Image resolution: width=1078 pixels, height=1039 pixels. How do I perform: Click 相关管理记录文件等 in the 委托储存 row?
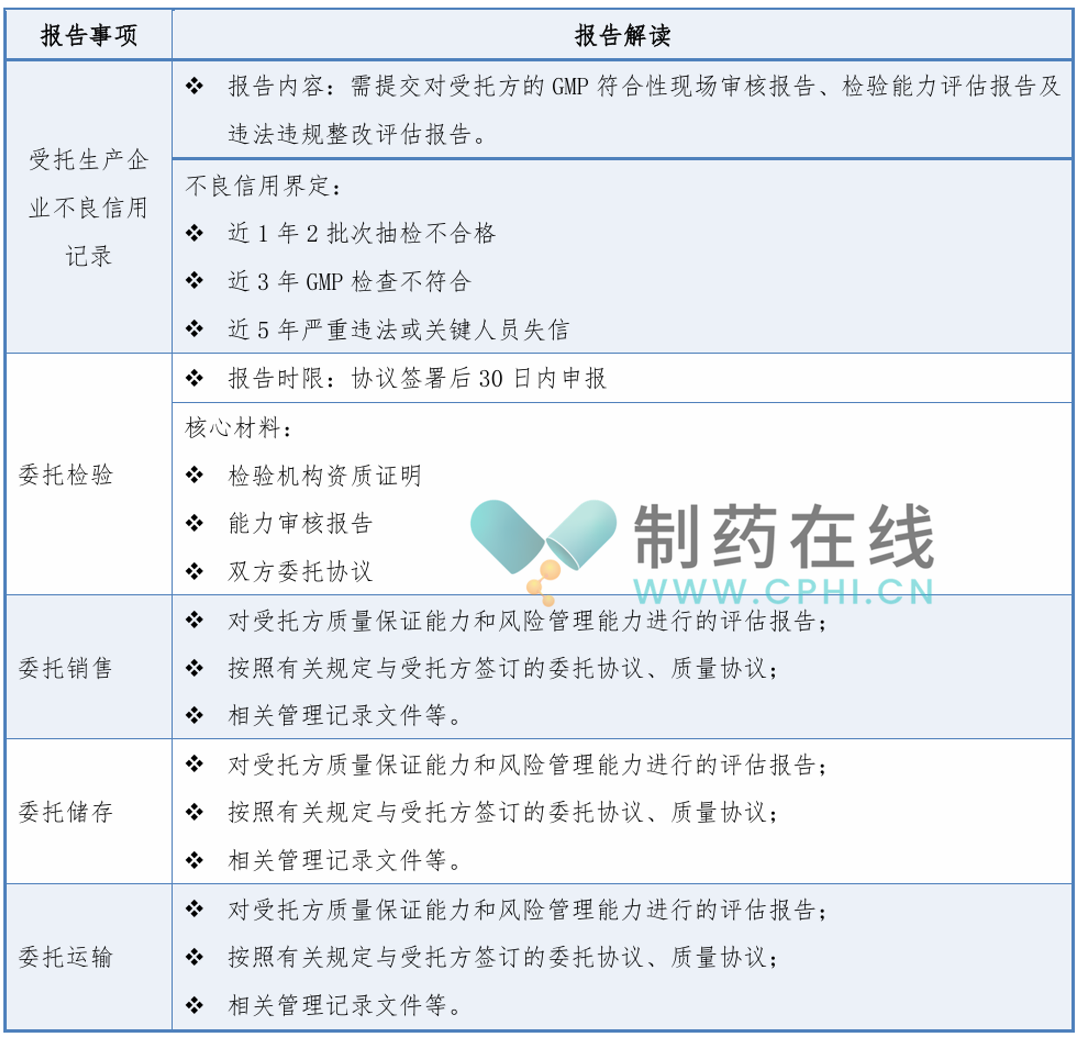click(x=345, y=860)
